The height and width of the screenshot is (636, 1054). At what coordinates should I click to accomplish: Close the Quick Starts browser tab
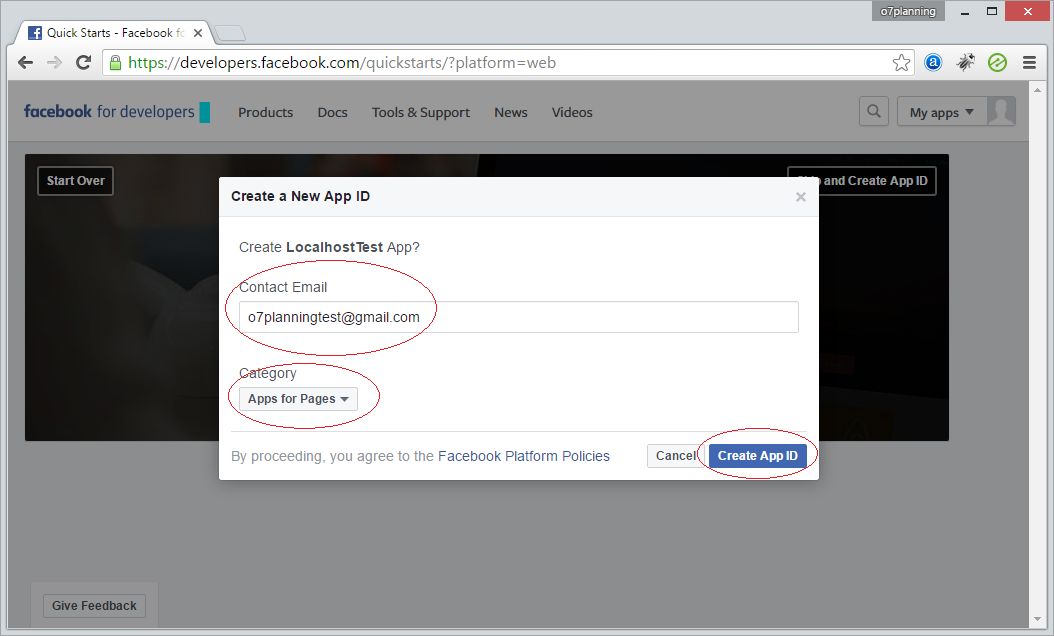198,33
